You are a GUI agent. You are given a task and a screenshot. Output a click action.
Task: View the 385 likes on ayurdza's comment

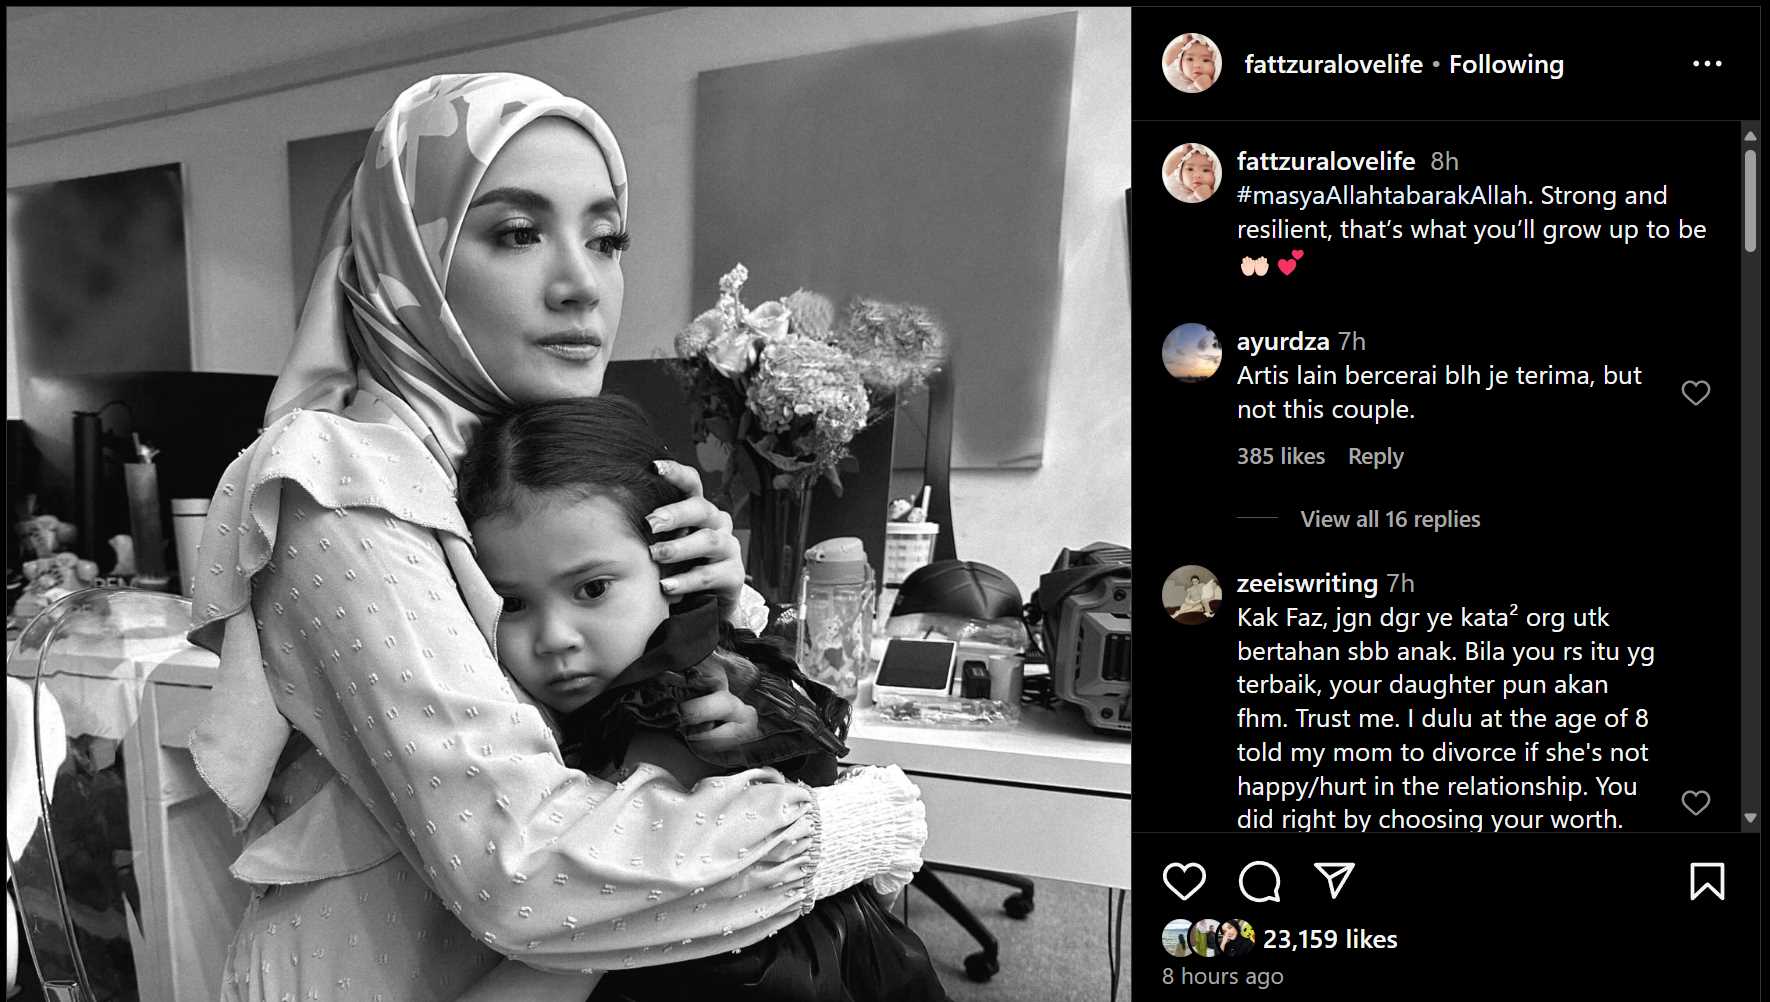coord(1281,456)
